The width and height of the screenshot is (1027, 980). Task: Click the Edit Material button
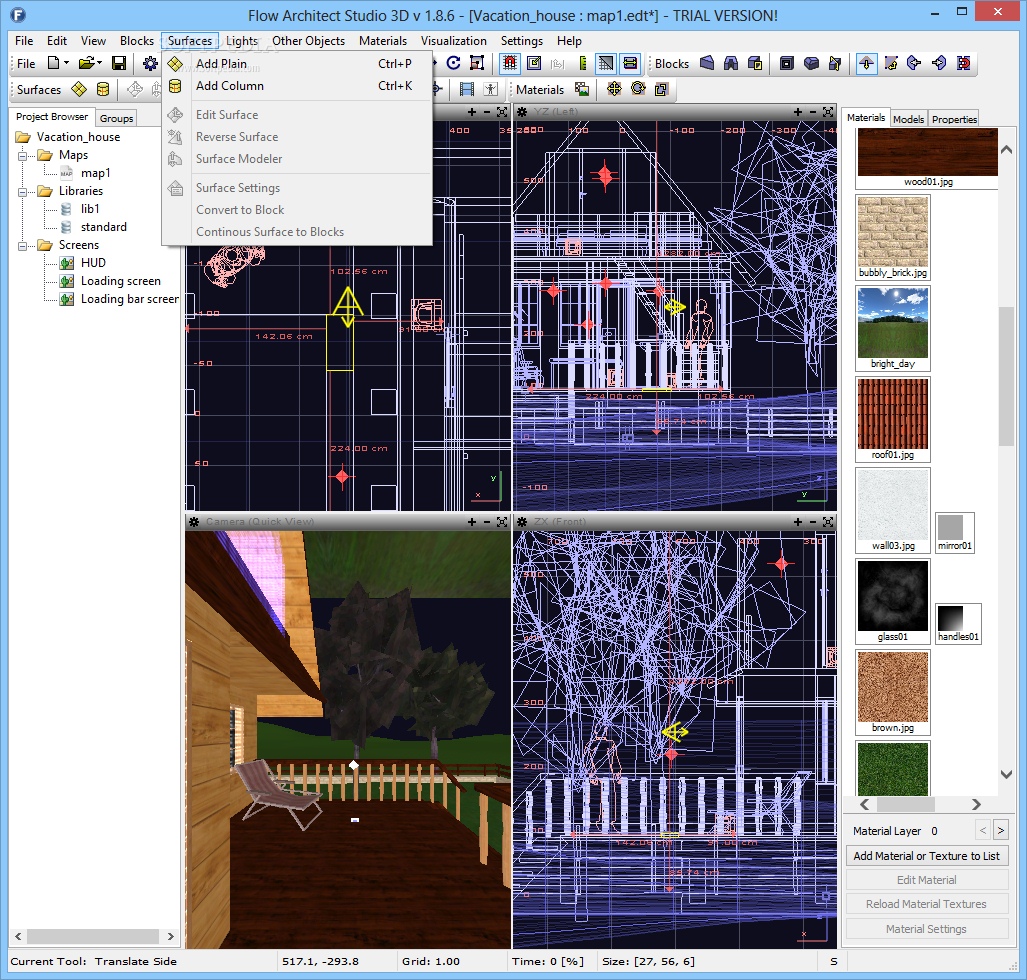[926, 880]
